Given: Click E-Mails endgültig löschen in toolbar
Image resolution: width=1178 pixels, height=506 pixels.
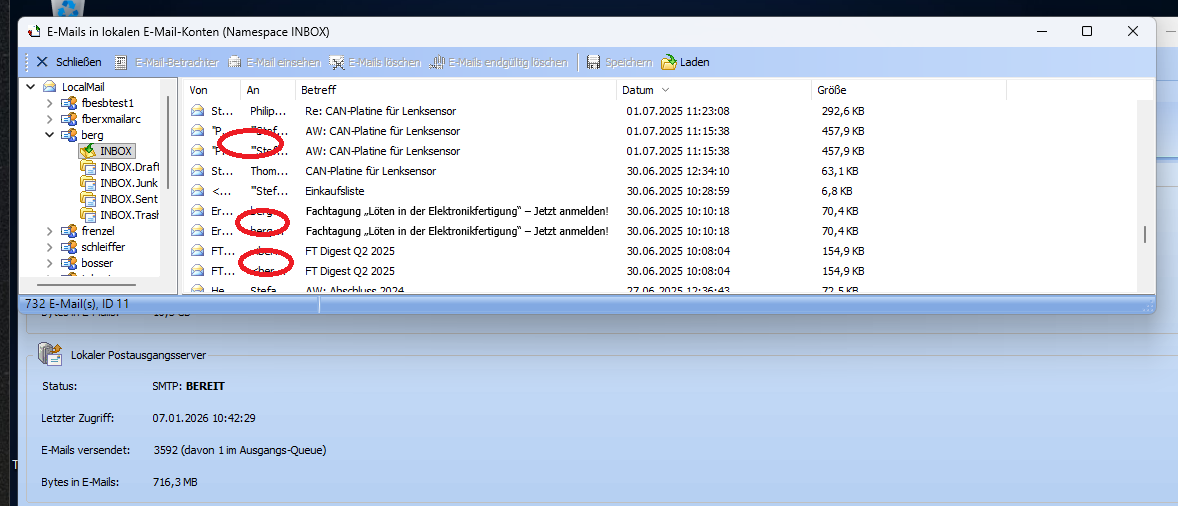Looking at the screenshot, I should tap(498, 62).
